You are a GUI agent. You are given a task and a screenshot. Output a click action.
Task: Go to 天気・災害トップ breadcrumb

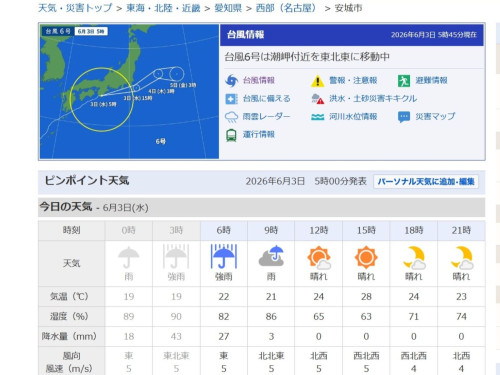click(x=75, y=8)
